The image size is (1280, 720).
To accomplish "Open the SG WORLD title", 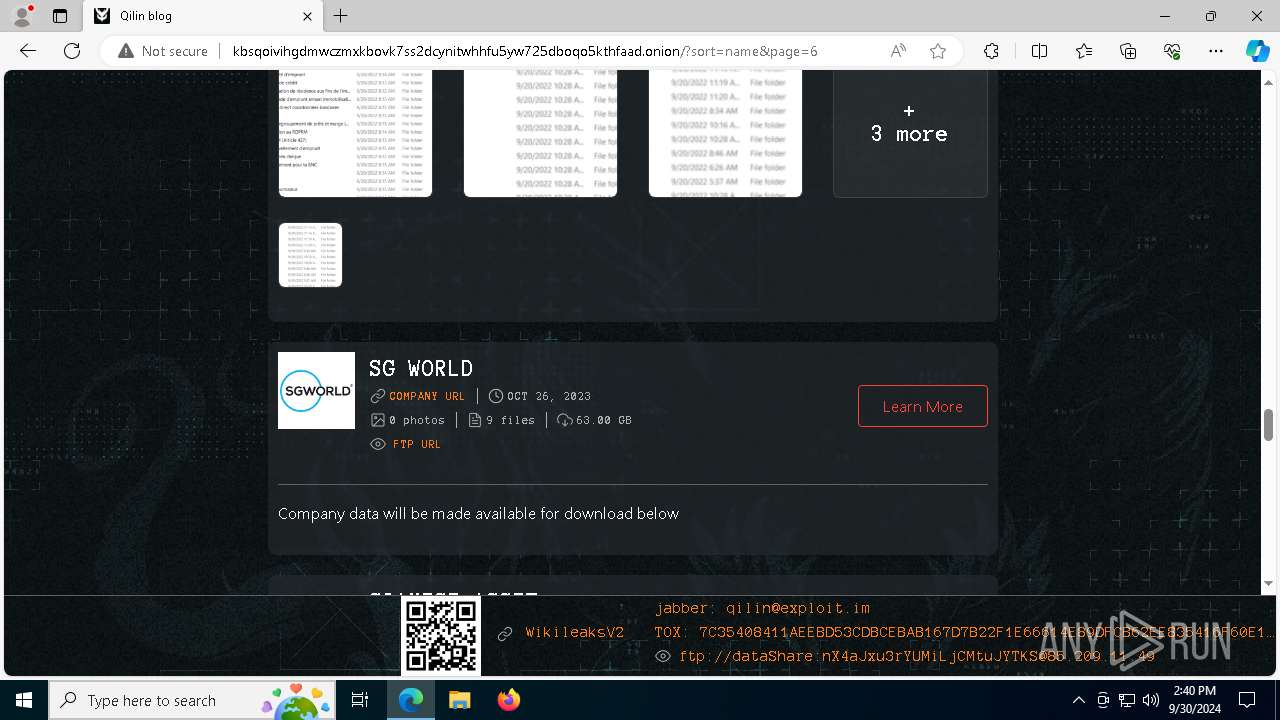I will click(x=421, y=368).
